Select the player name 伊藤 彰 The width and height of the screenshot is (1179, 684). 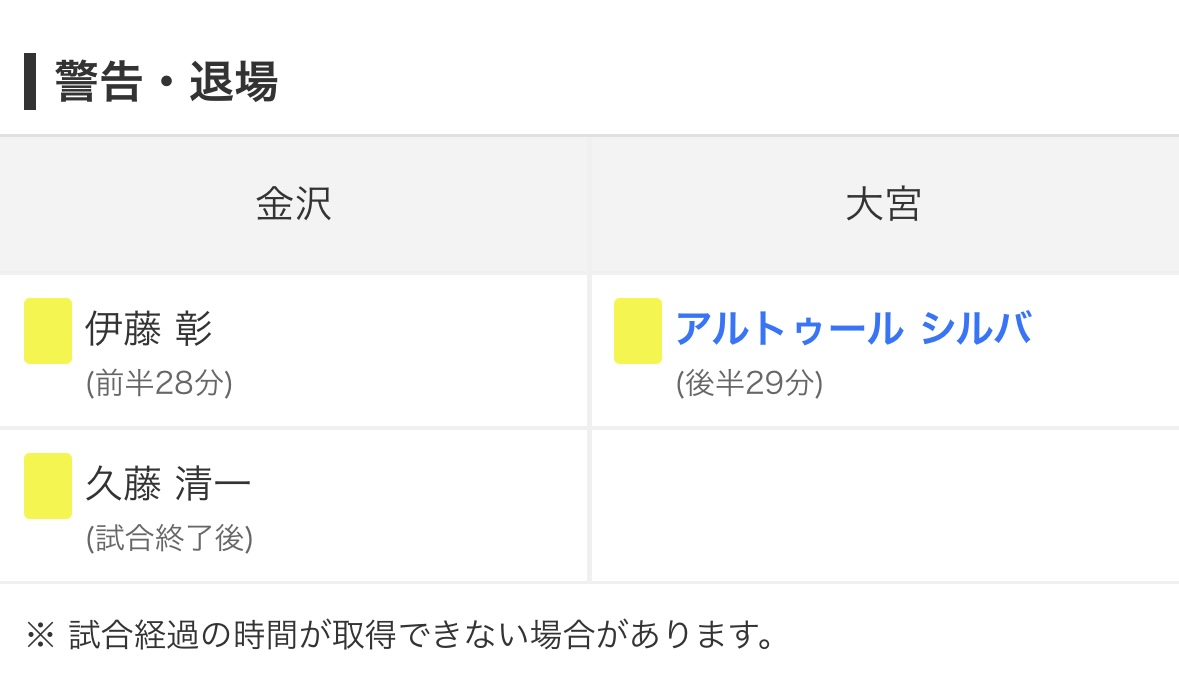click(149, 328)
